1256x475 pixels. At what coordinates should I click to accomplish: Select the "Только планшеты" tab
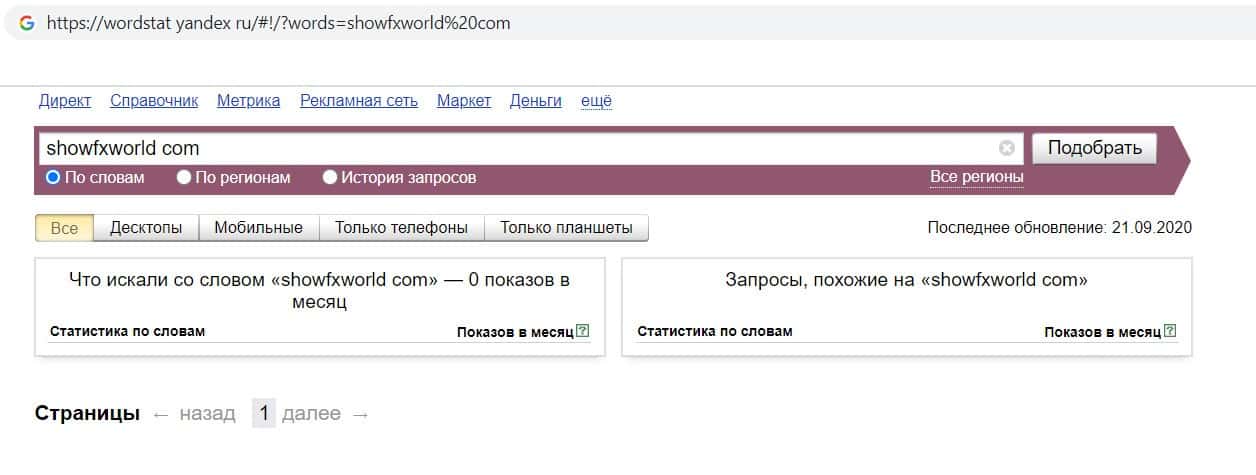pos(566,228)
